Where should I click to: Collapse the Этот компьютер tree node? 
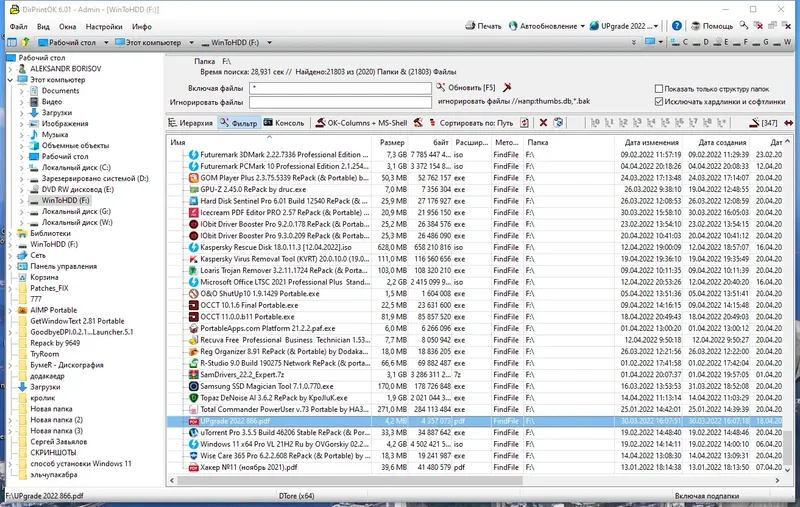click(x=10, y=80)
